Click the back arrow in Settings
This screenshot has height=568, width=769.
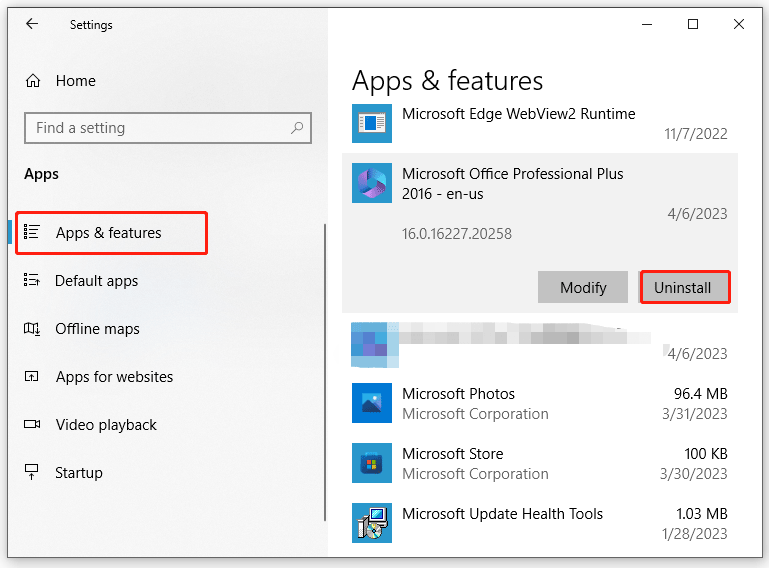click(32, 24)
